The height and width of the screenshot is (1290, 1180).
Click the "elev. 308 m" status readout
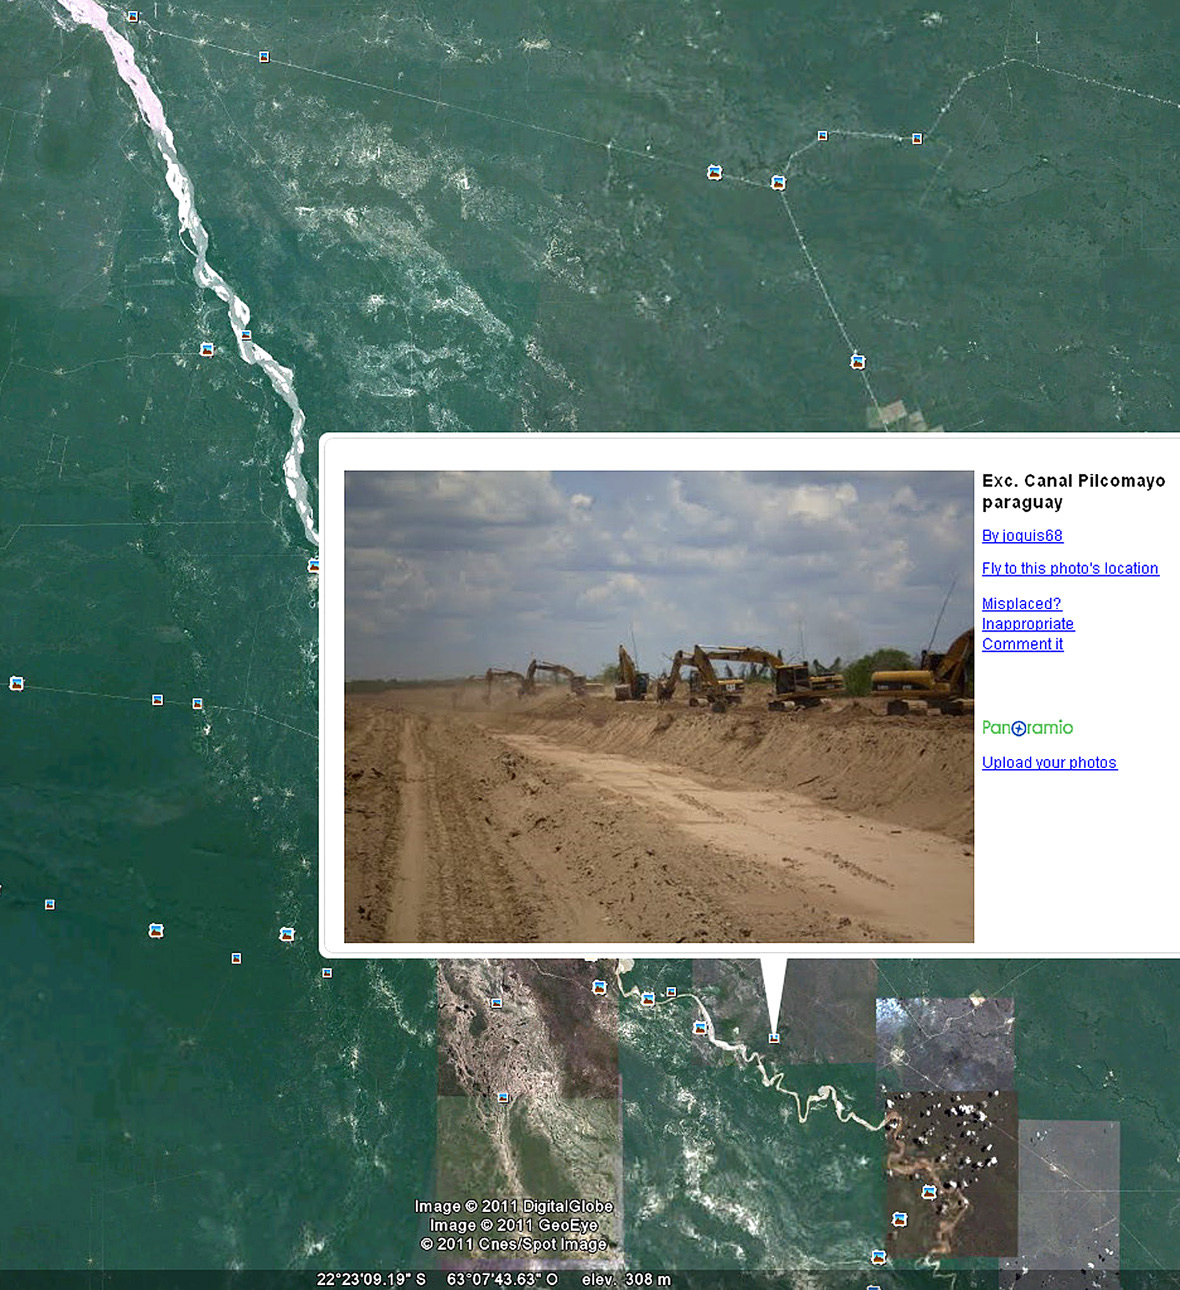click(x=625, y=1279)
